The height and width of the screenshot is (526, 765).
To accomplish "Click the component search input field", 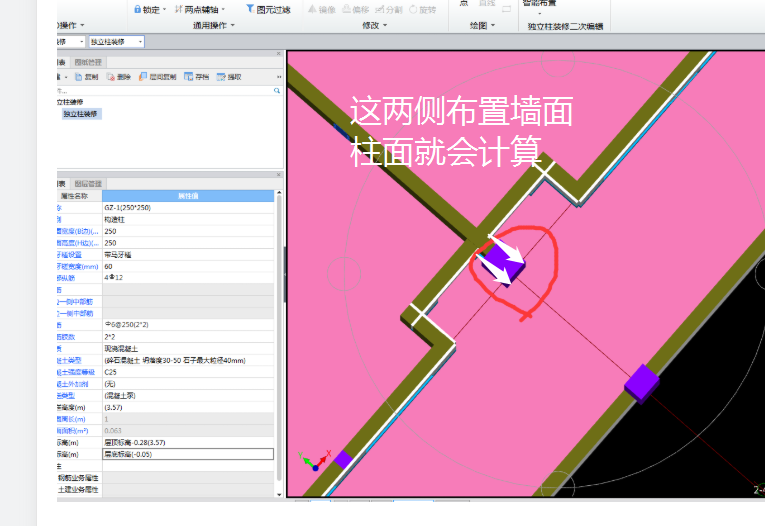I will click(x=164, y=91).
